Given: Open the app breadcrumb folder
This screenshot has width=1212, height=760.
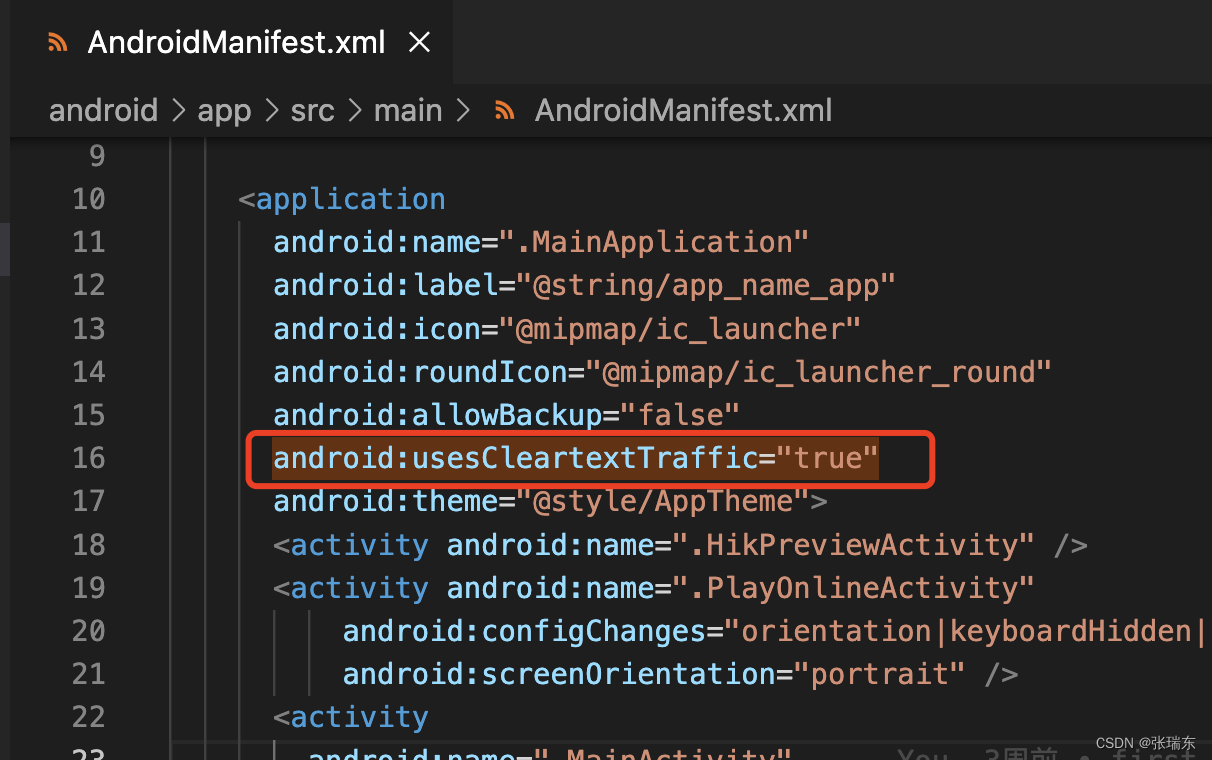Looking at the screenshot, I should click(224, 110).
